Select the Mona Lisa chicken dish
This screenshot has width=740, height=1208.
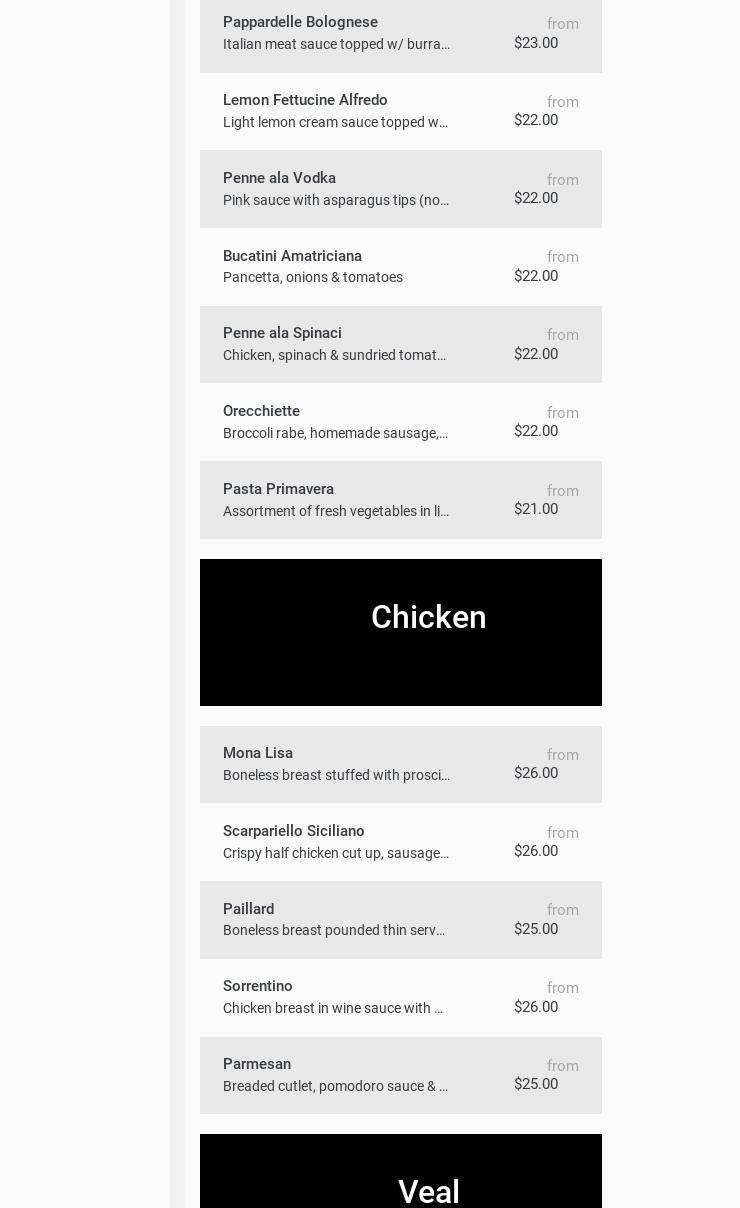[x=258, y=753]
